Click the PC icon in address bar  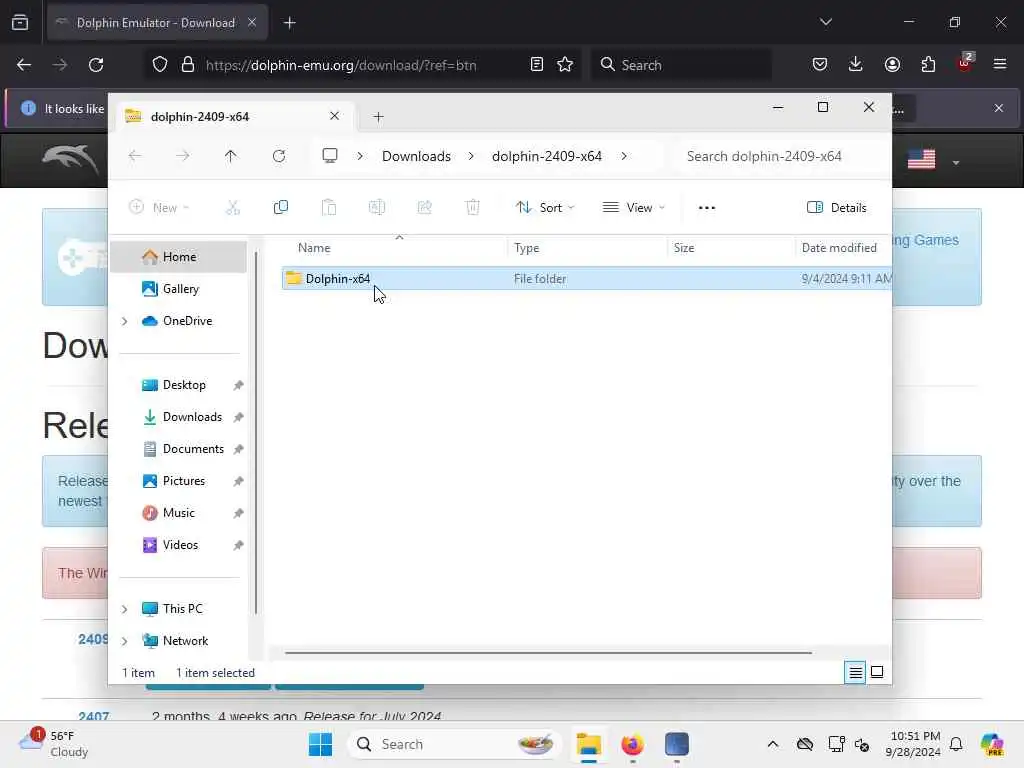click(330, 156)
